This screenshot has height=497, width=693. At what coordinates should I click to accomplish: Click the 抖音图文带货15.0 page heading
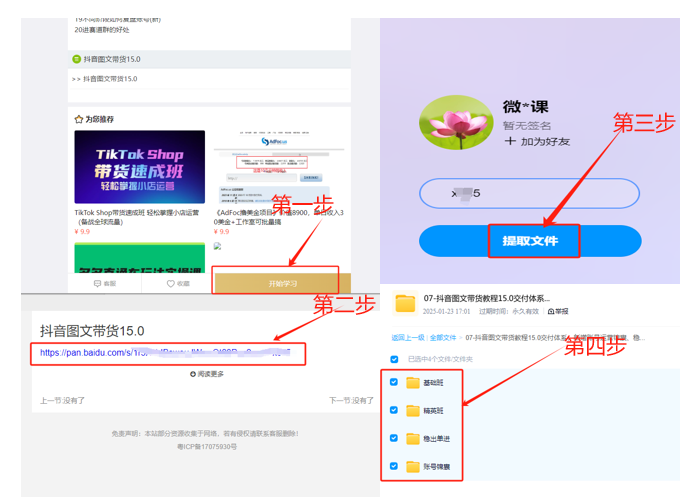tap(92, 331)
